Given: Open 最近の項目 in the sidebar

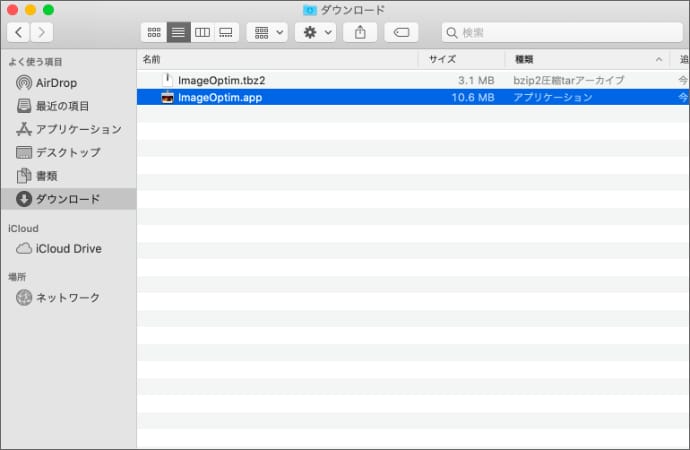Looking at the screenshot, I should point(62,106).
